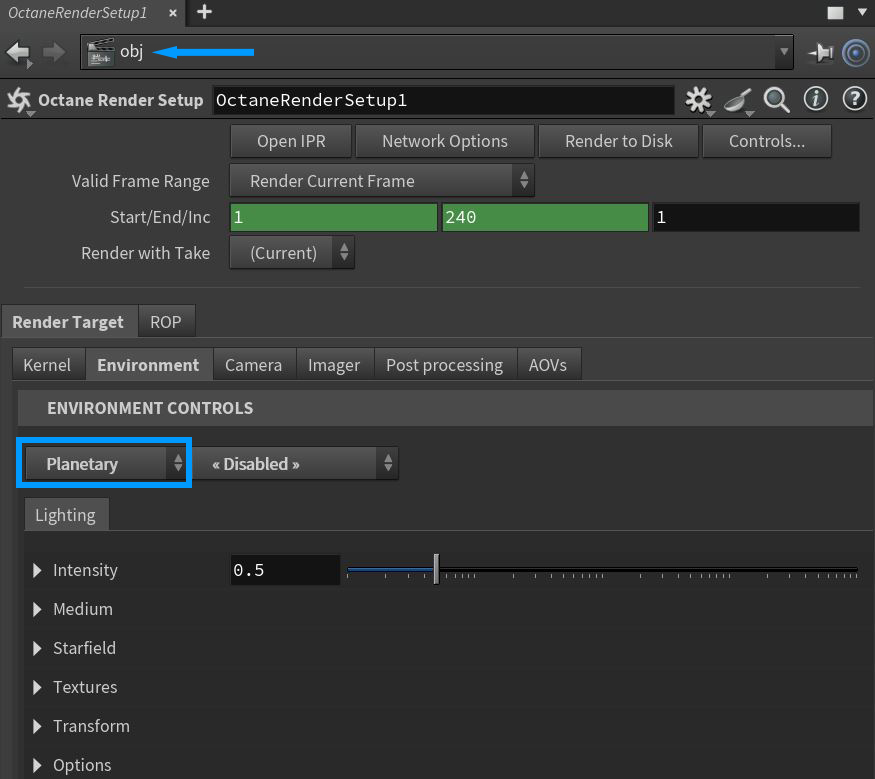Switch to the Camera tab
This screenshot has height=779, width=875.
tap(253, 365)
